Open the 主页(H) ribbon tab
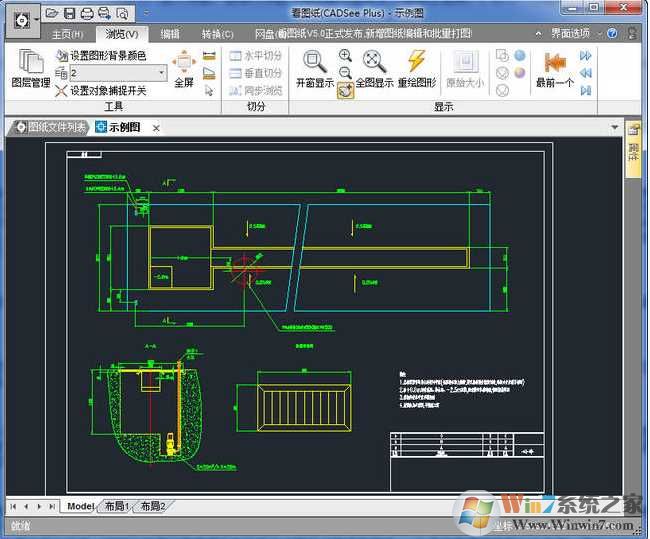Screen dimensions: 650x539 click(x=68, y=34)
